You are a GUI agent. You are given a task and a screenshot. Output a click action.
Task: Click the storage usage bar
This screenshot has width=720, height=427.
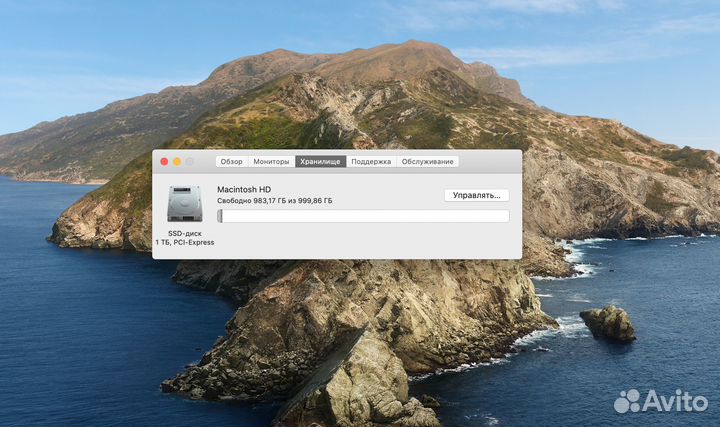pyautogui.click(x=363, y=216)
